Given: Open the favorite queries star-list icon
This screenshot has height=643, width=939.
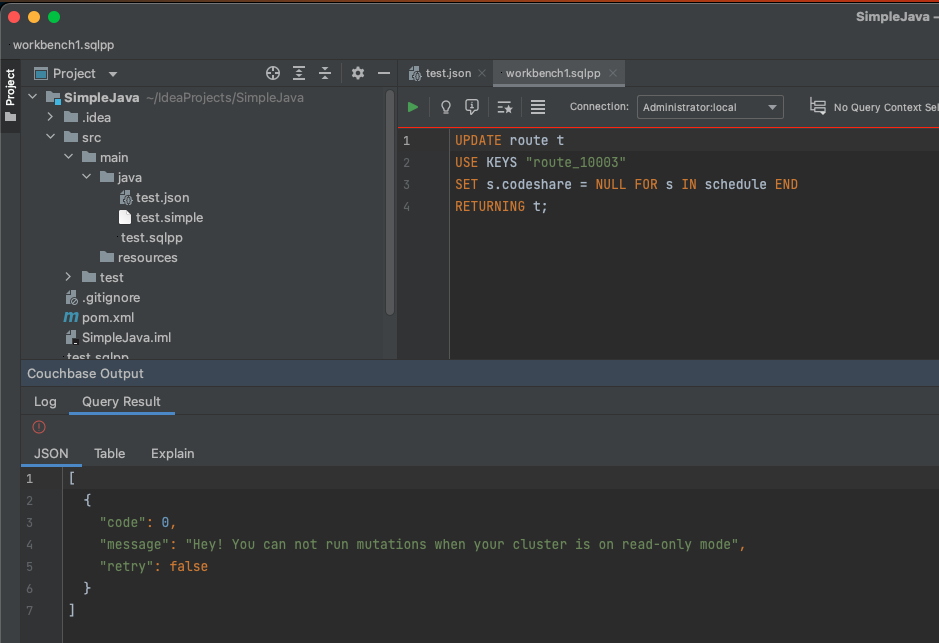Looking at the screenshot, I should pyautogui.click(x=505, y=107).
